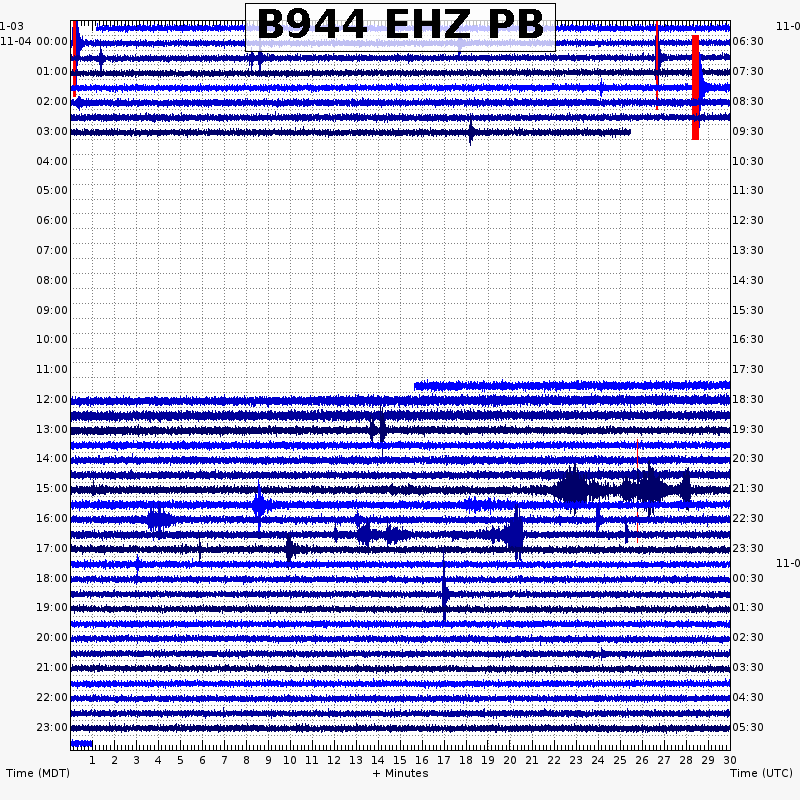This screenshot has height=800, width=800.
Task: Click the "Time (UTC)" axis label
Action: coord(761,773)
